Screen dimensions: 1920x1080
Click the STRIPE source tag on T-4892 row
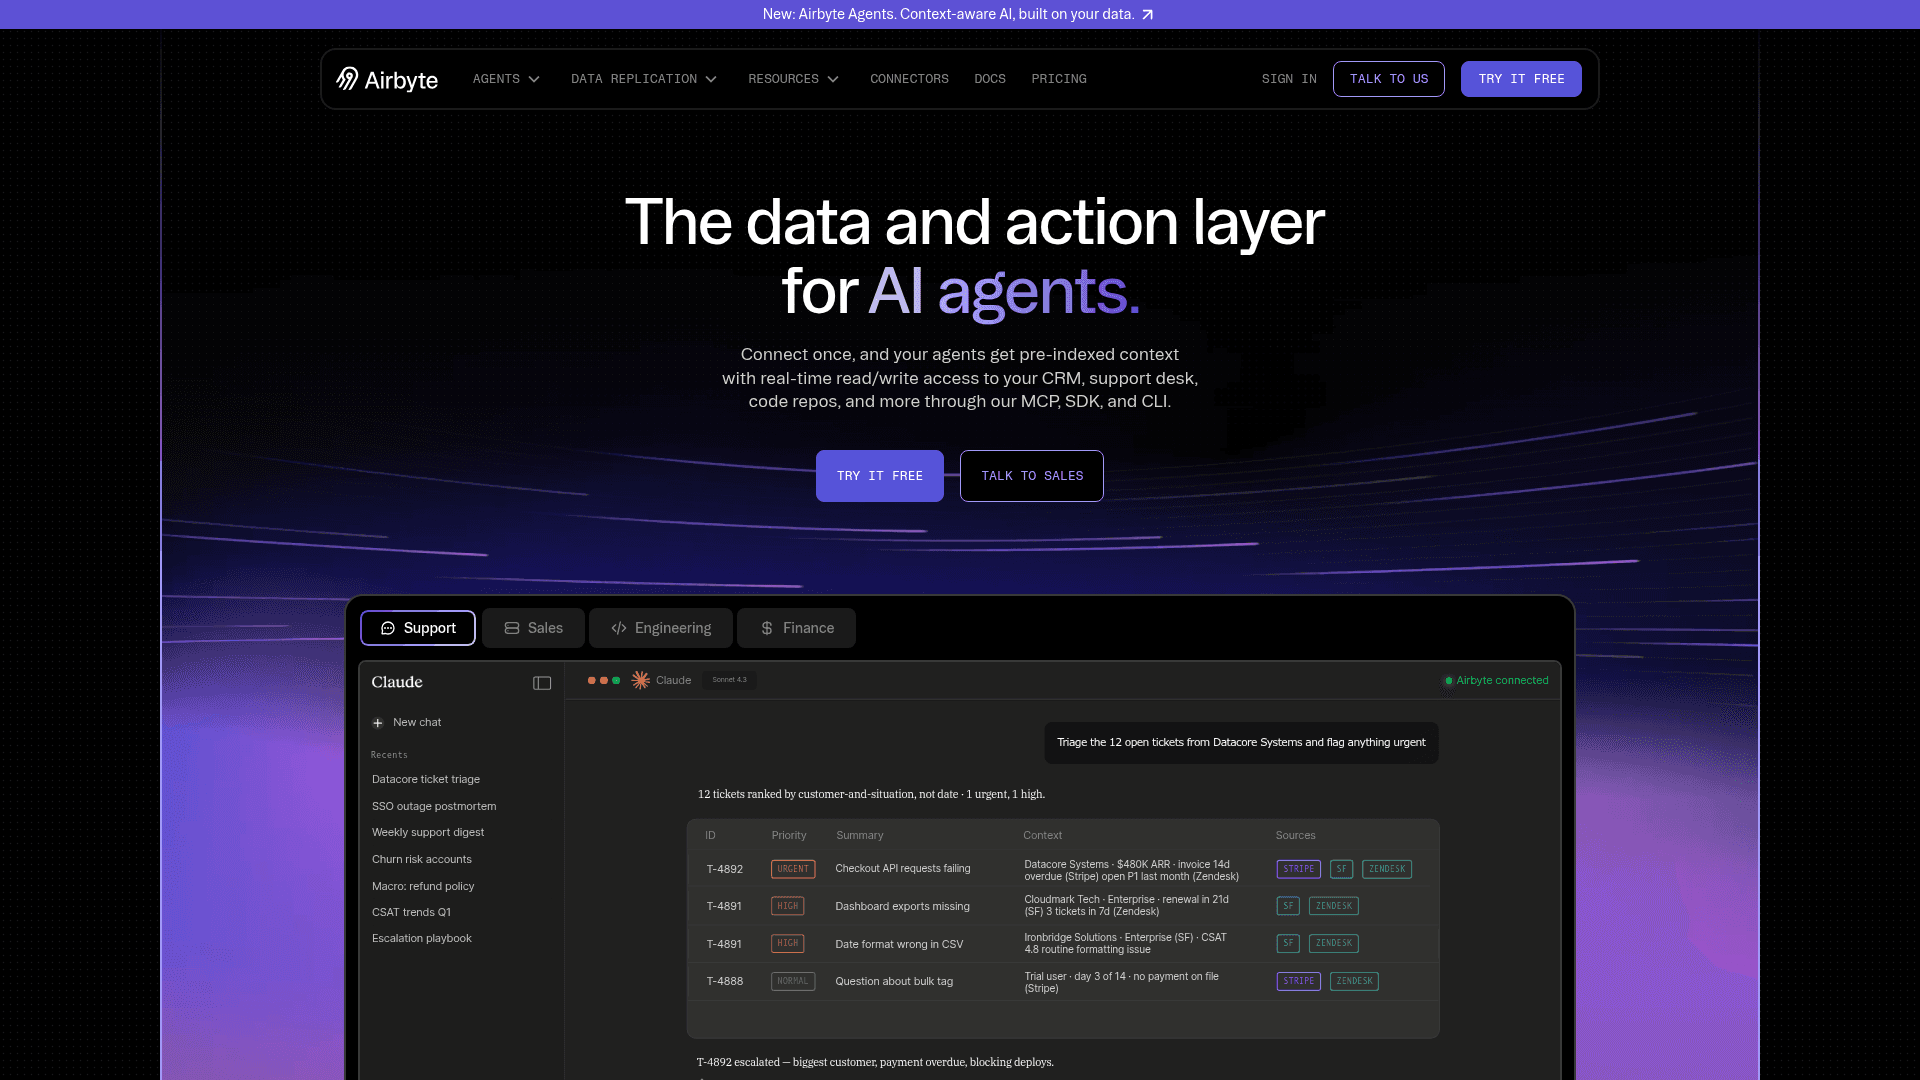pyautogui.click(x=1299, y=869)
